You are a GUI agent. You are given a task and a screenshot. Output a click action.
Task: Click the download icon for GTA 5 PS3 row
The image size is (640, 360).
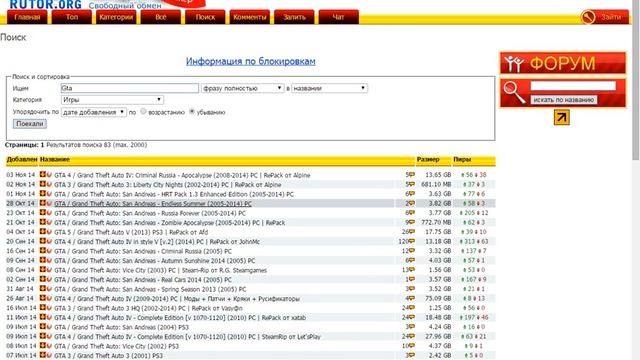pos(42,231)
